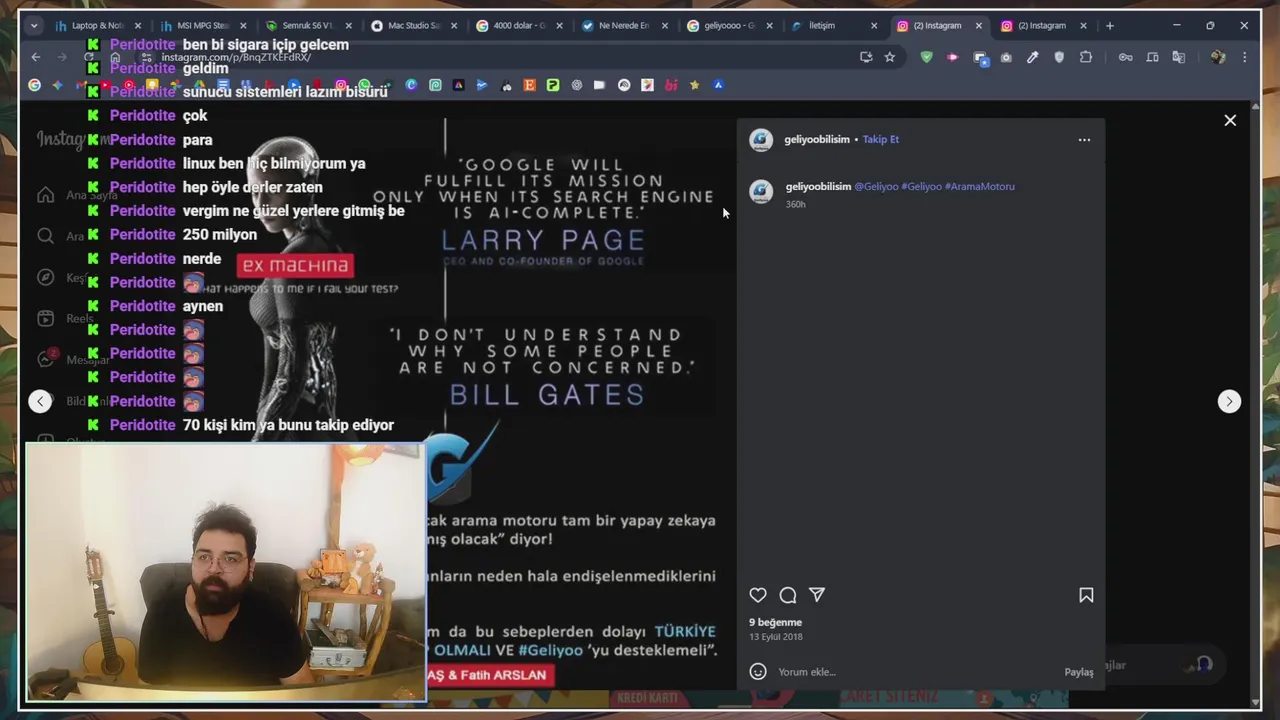Open Keşfet explore compass icon
The width and height of the screenshot is (1280, 720).
[x=46, y=277]
